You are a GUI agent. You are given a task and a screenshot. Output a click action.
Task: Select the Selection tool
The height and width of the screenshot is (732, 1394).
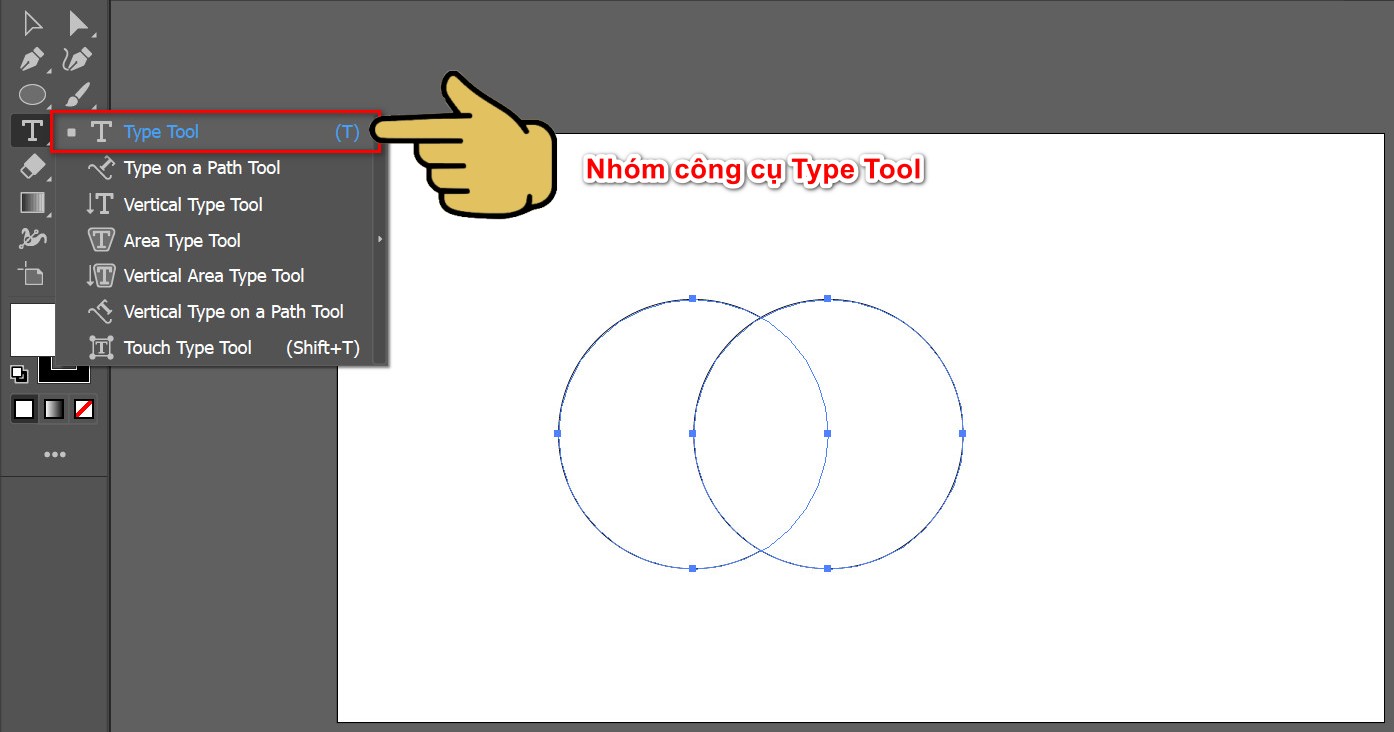(31, 21)
